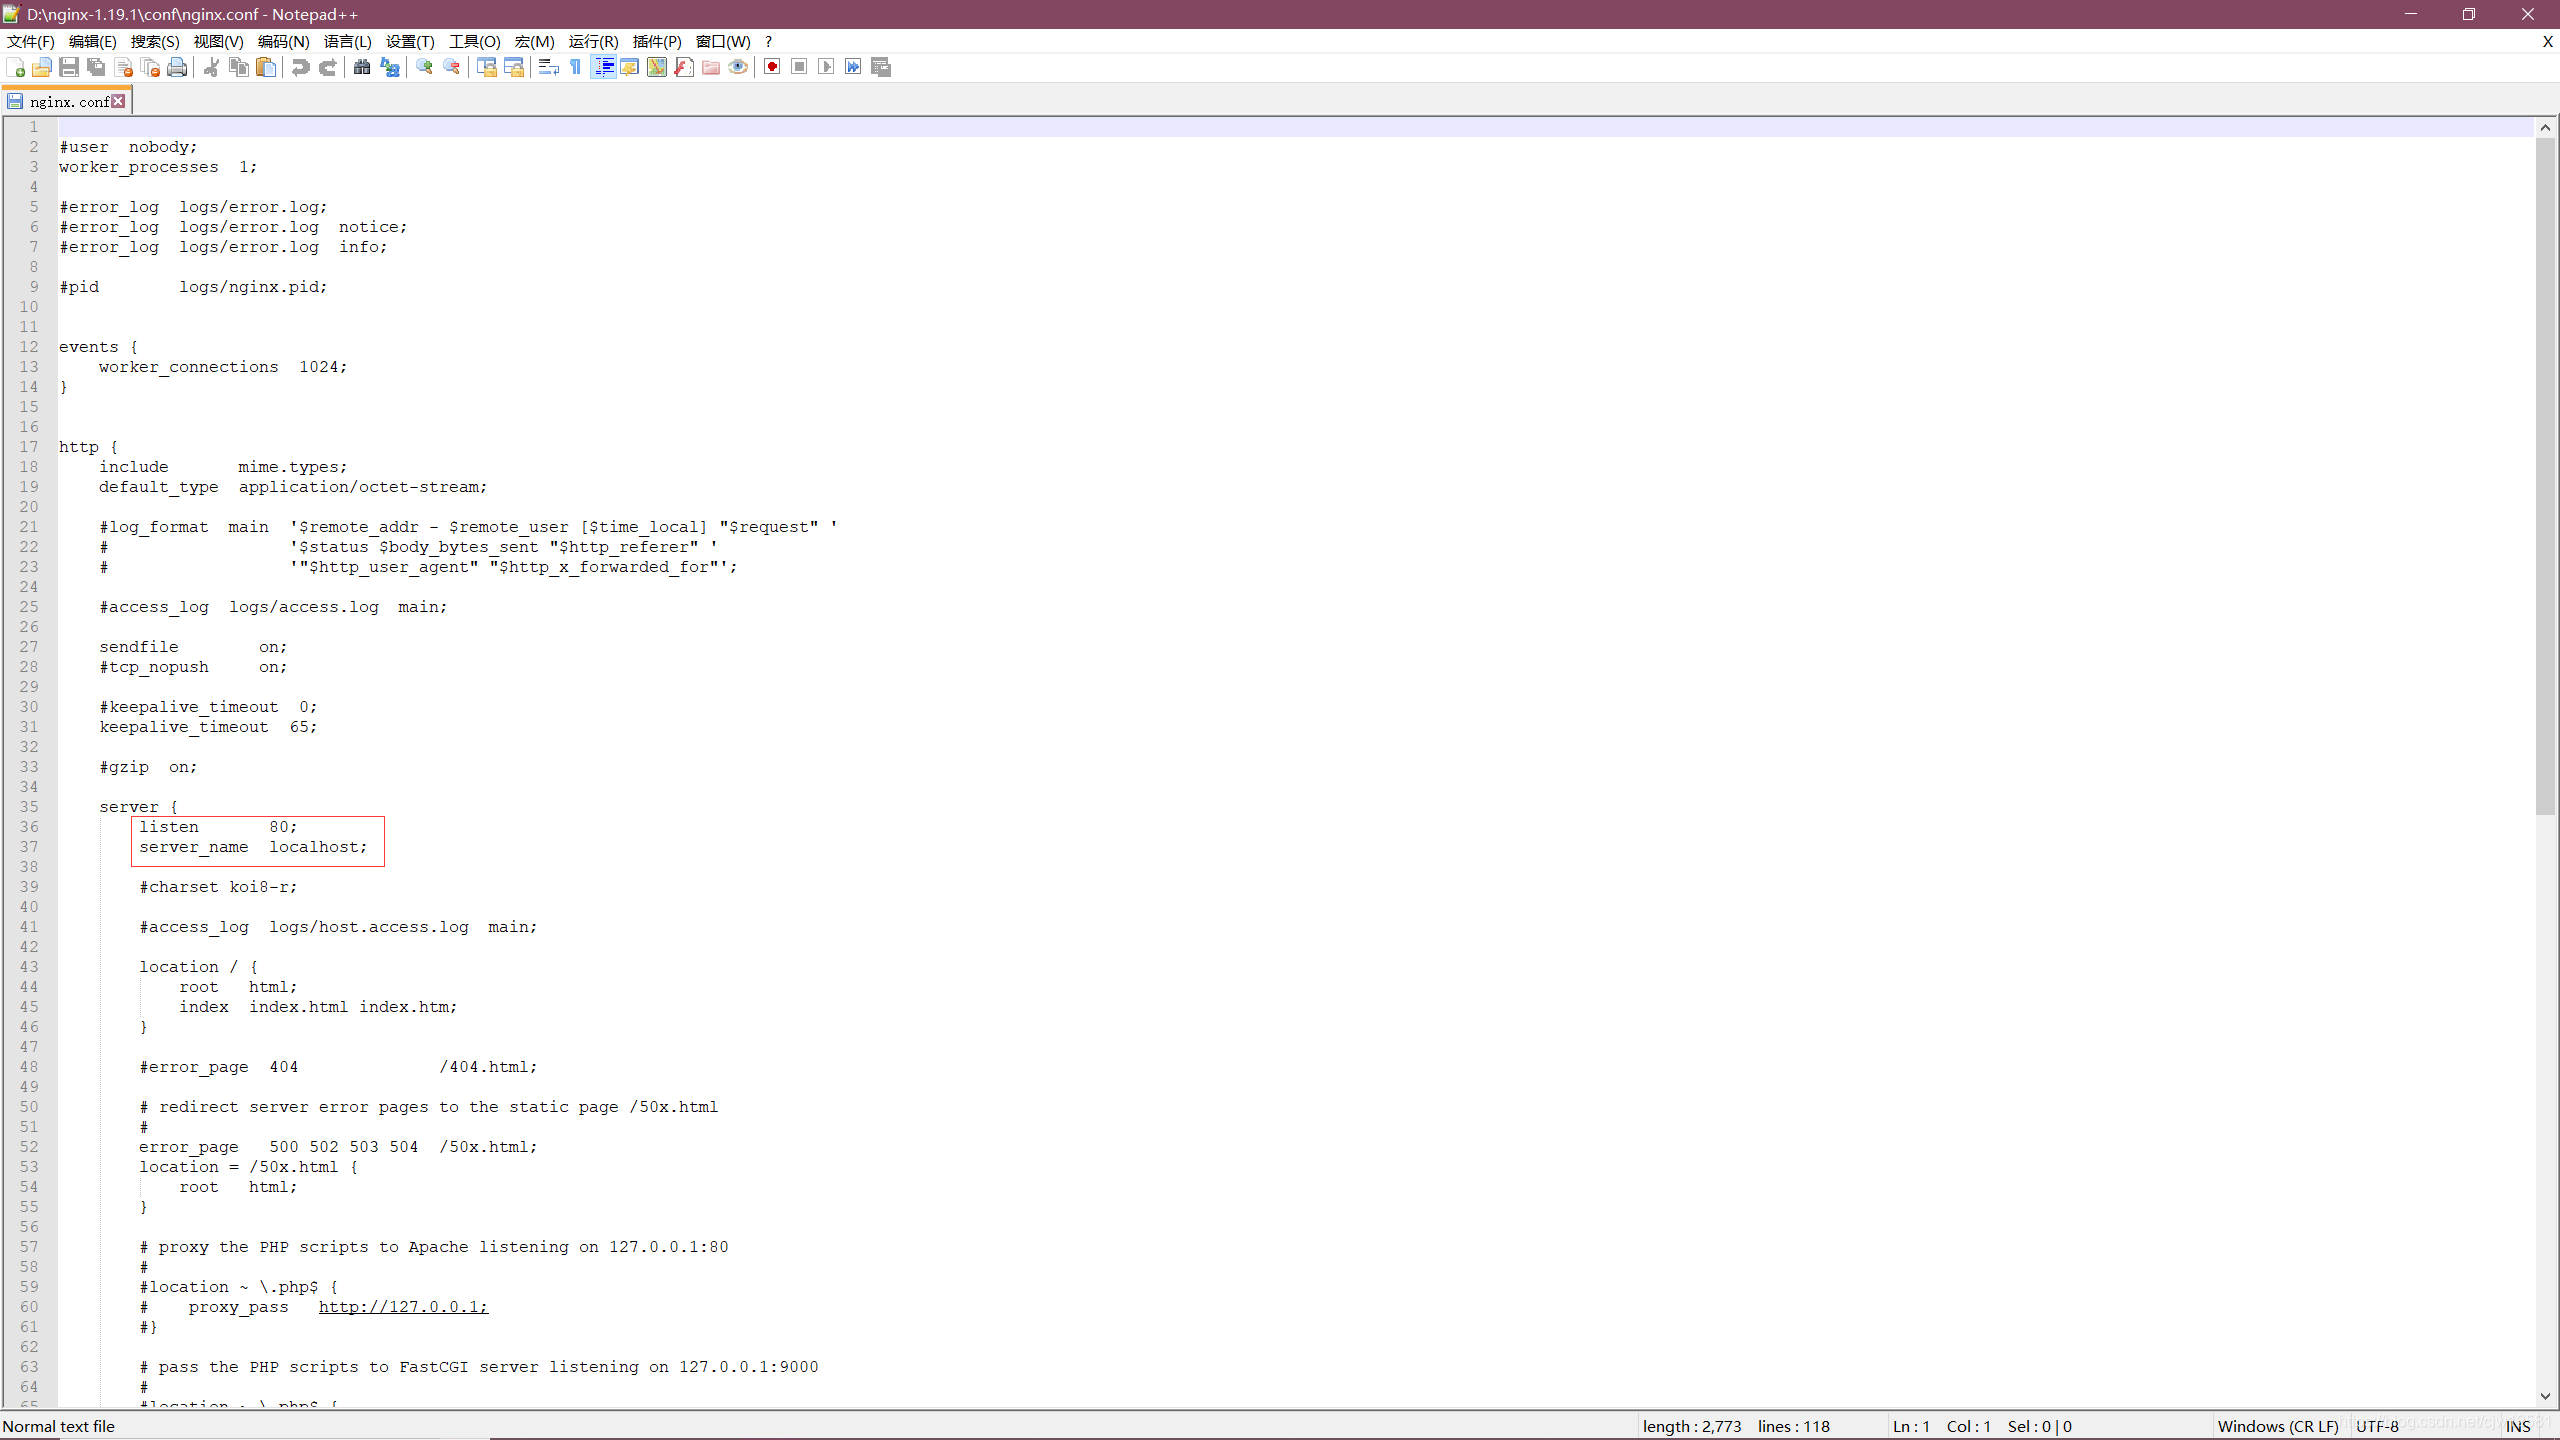
Task: Click line number 36 in the margin
Action: [x=29, y=826]
